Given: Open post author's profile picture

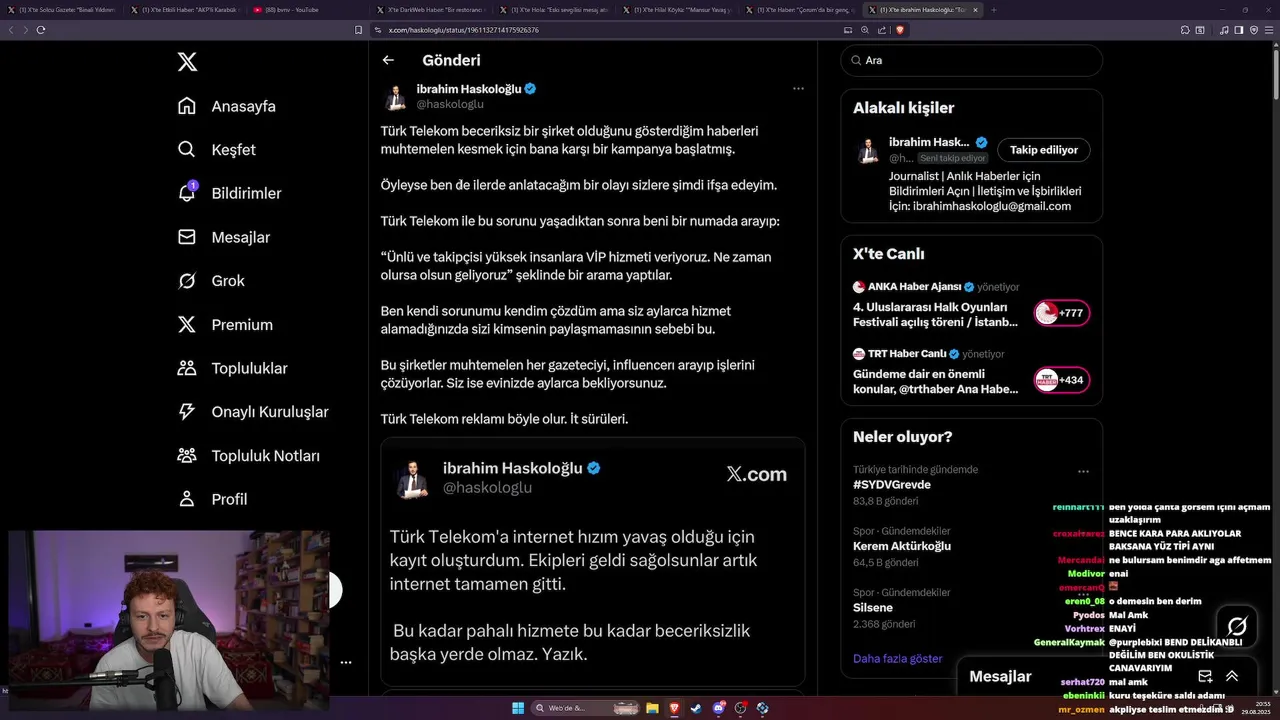Looking at the screenshot, I should 396,97.
